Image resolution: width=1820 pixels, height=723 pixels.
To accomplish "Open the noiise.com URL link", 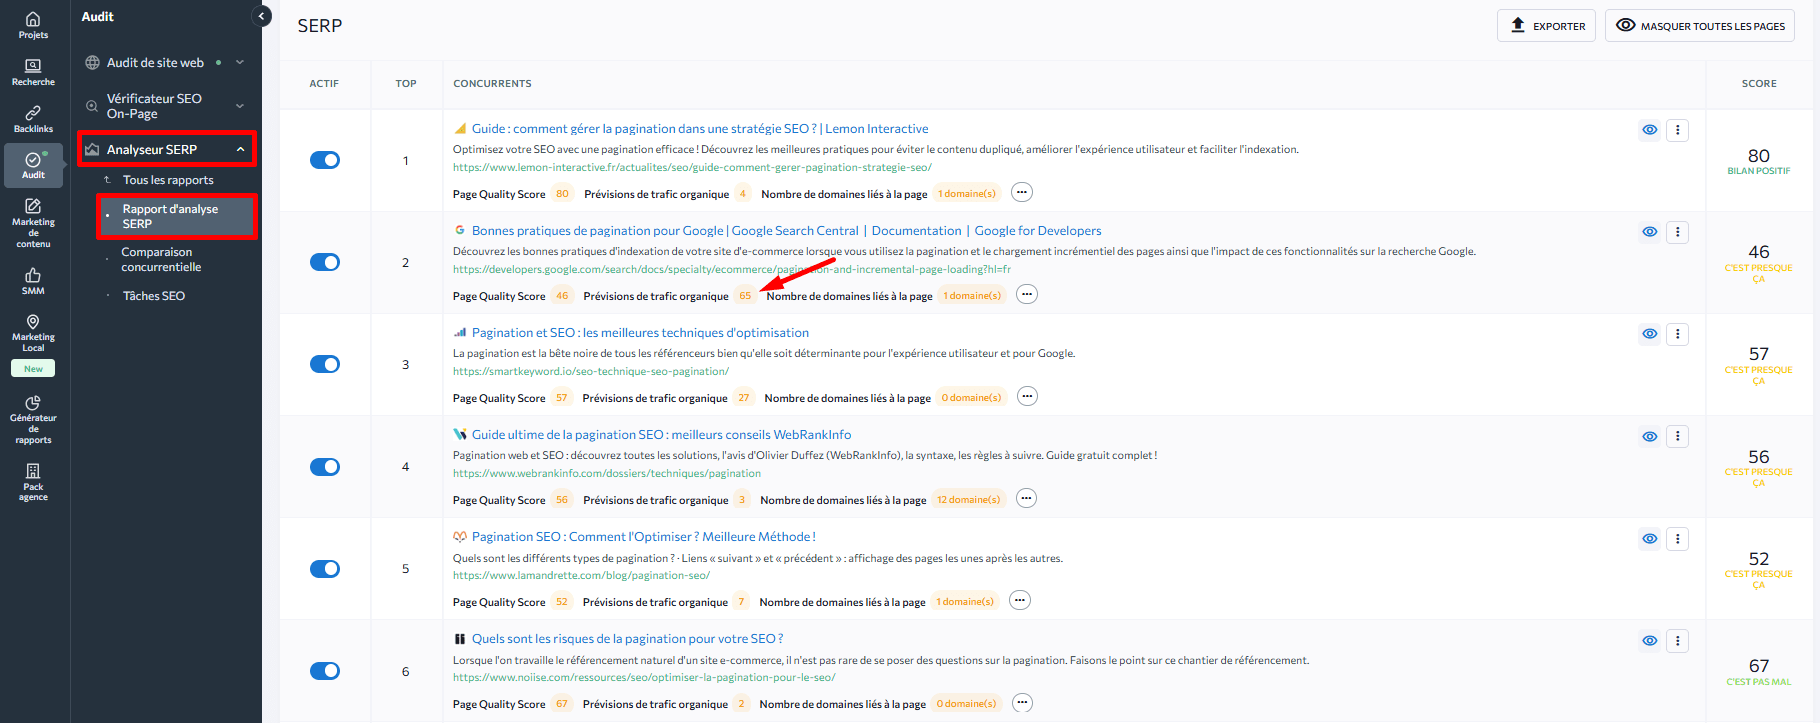I will coord(644,677).
